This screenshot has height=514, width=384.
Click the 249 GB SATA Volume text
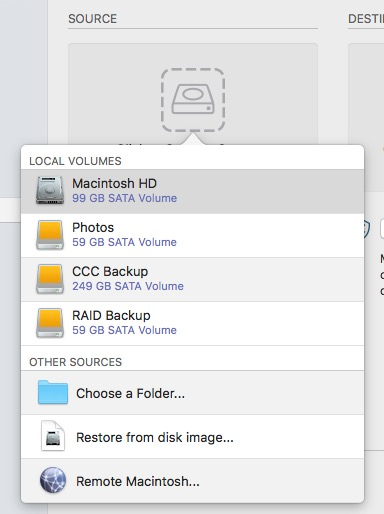tap(128, 286)
